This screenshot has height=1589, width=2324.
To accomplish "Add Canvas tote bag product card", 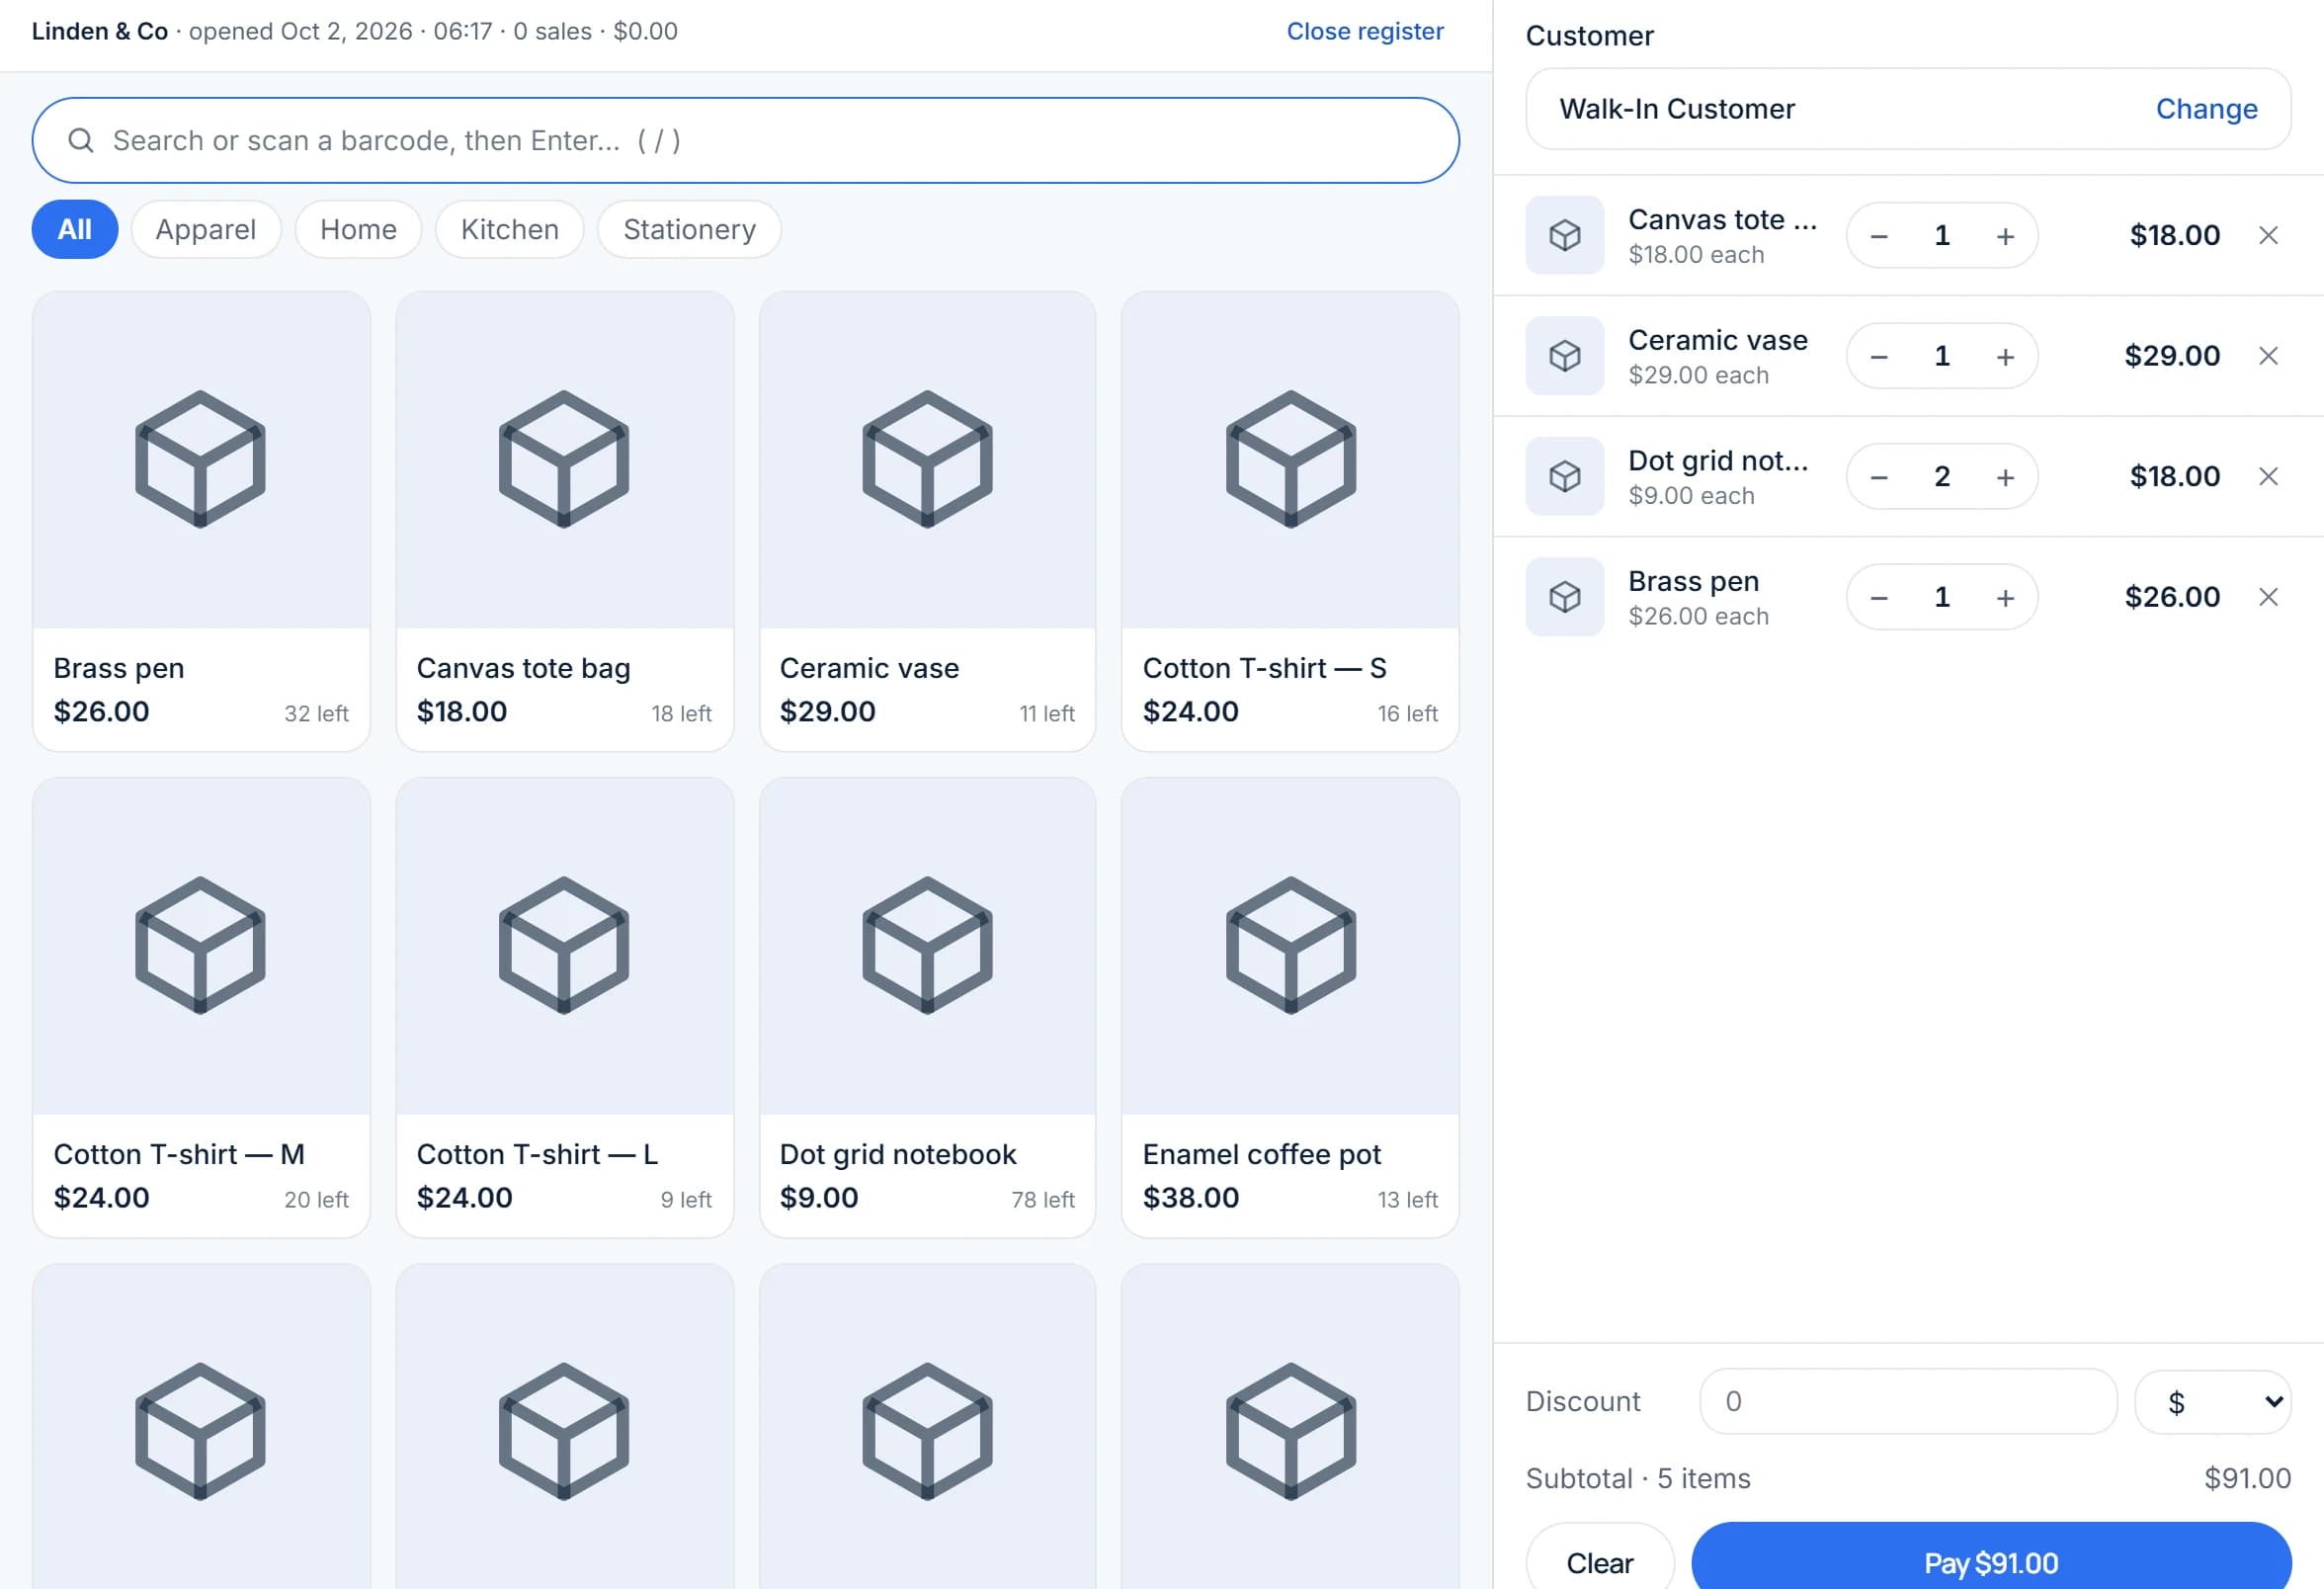I will (x=564, y=521).
